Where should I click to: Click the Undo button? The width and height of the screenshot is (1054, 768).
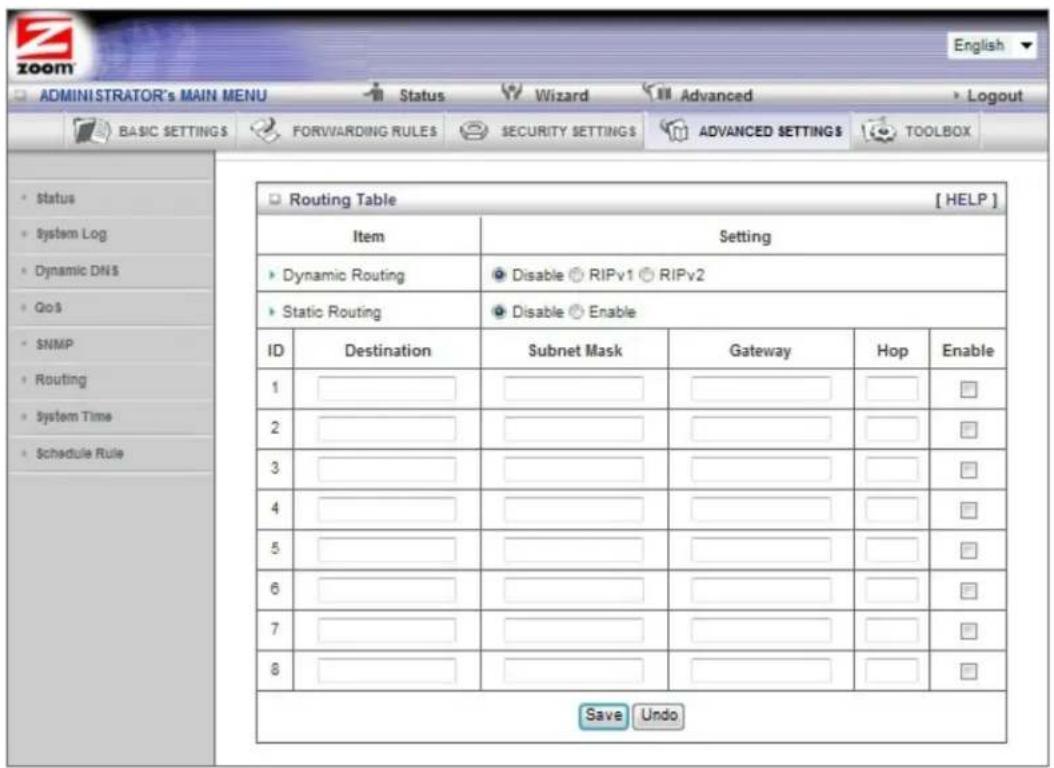659,715
